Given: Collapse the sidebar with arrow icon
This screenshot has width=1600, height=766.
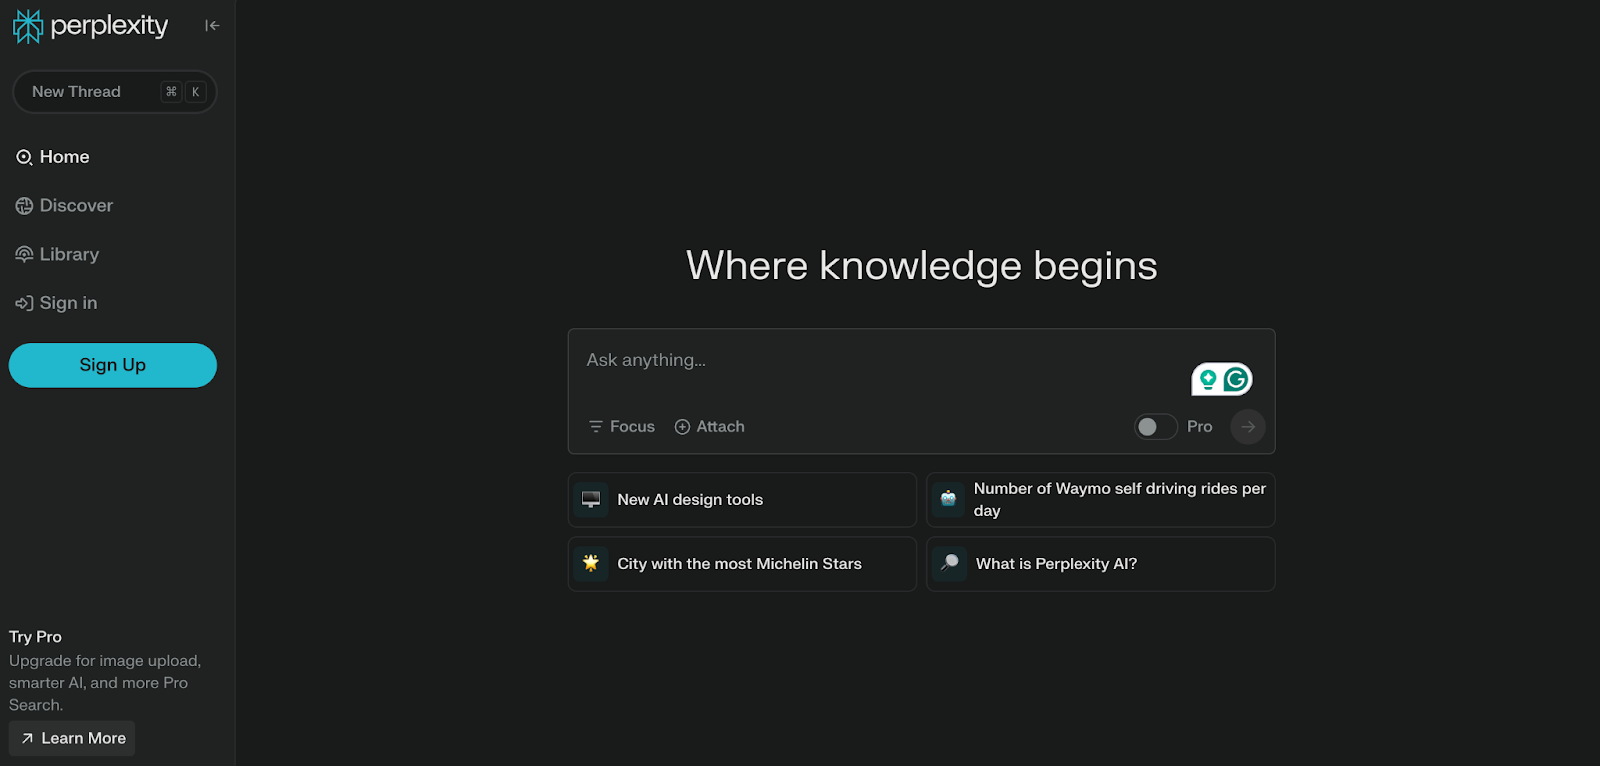Looking at the screenshot, I should point(212,26).
